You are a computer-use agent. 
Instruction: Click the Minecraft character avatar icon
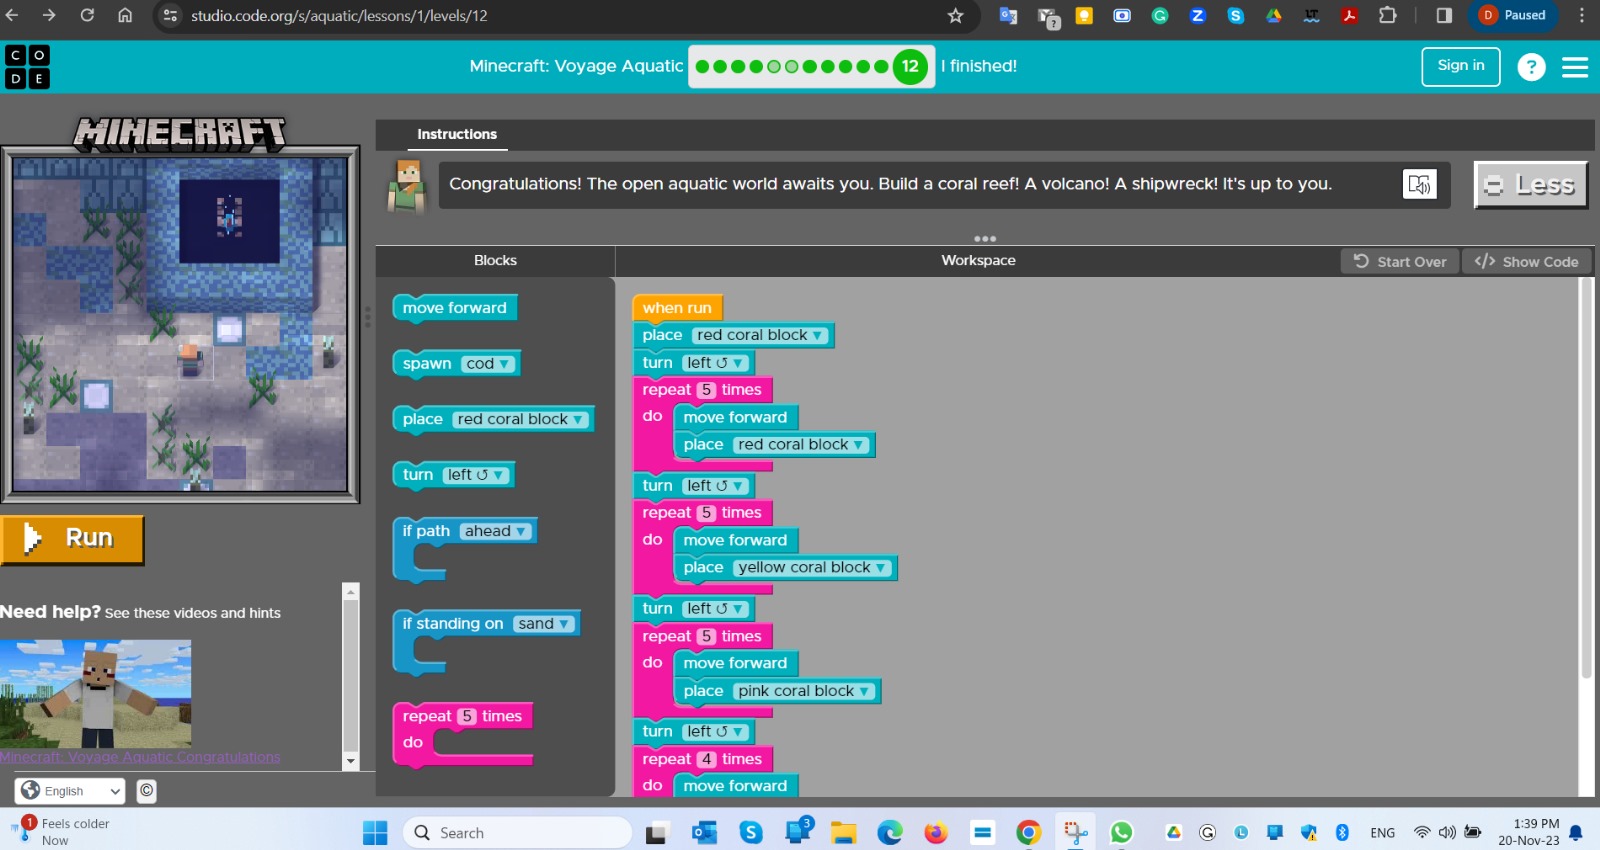(406, 185)
